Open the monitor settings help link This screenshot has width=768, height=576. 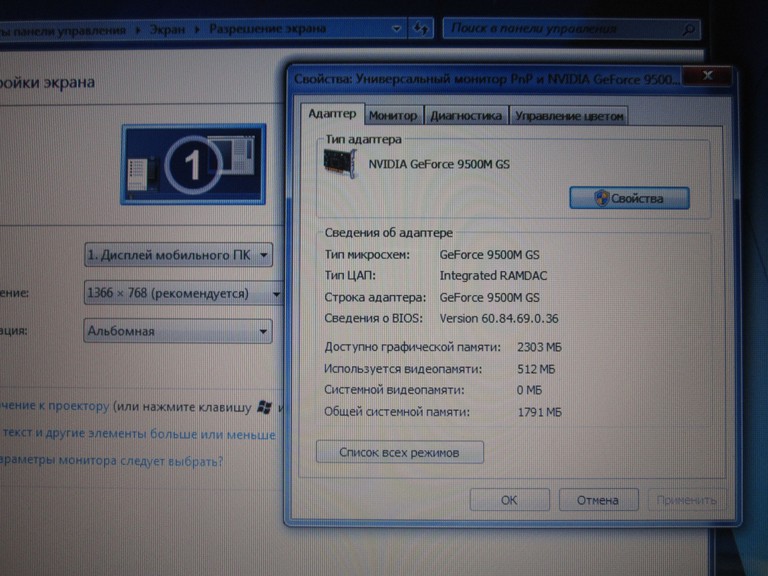tap(111, 461)
